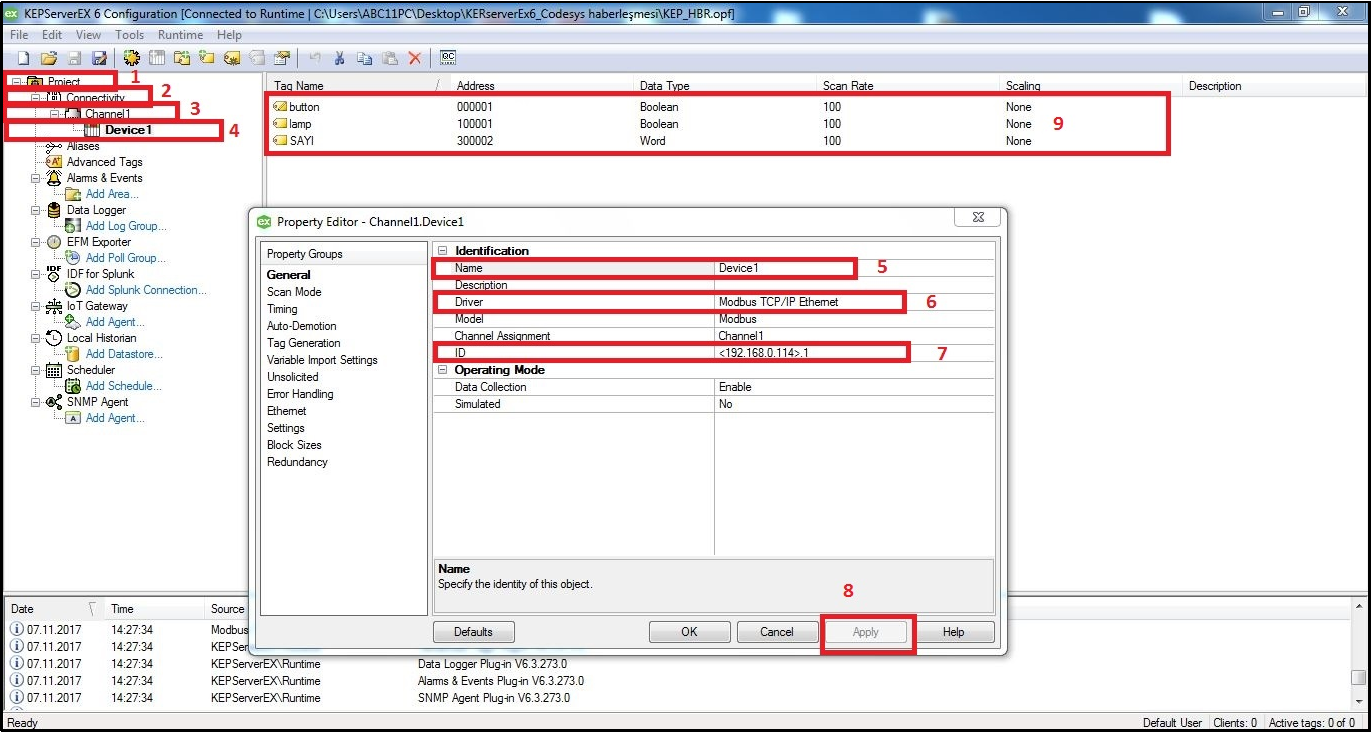
Task: Open the Runtime menu
Action: click(x=180, y=35)
